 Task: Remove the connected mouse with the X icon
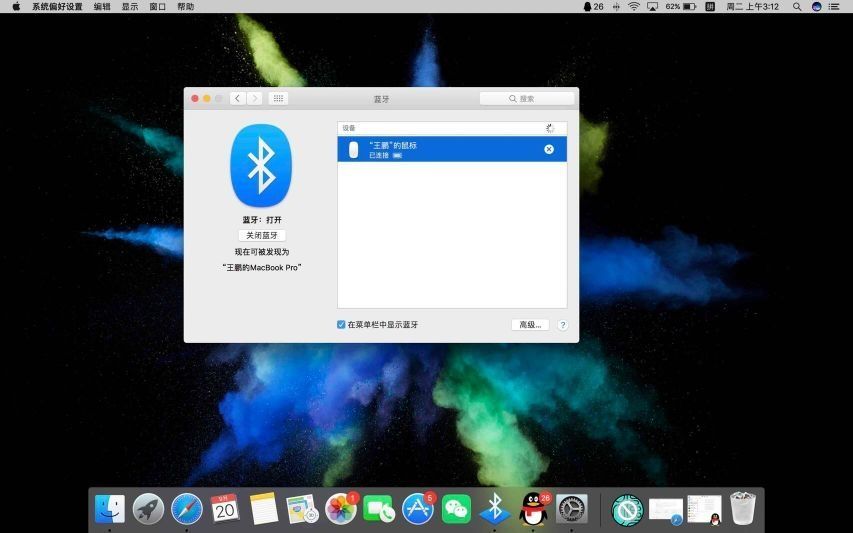[x=549, y=149]
